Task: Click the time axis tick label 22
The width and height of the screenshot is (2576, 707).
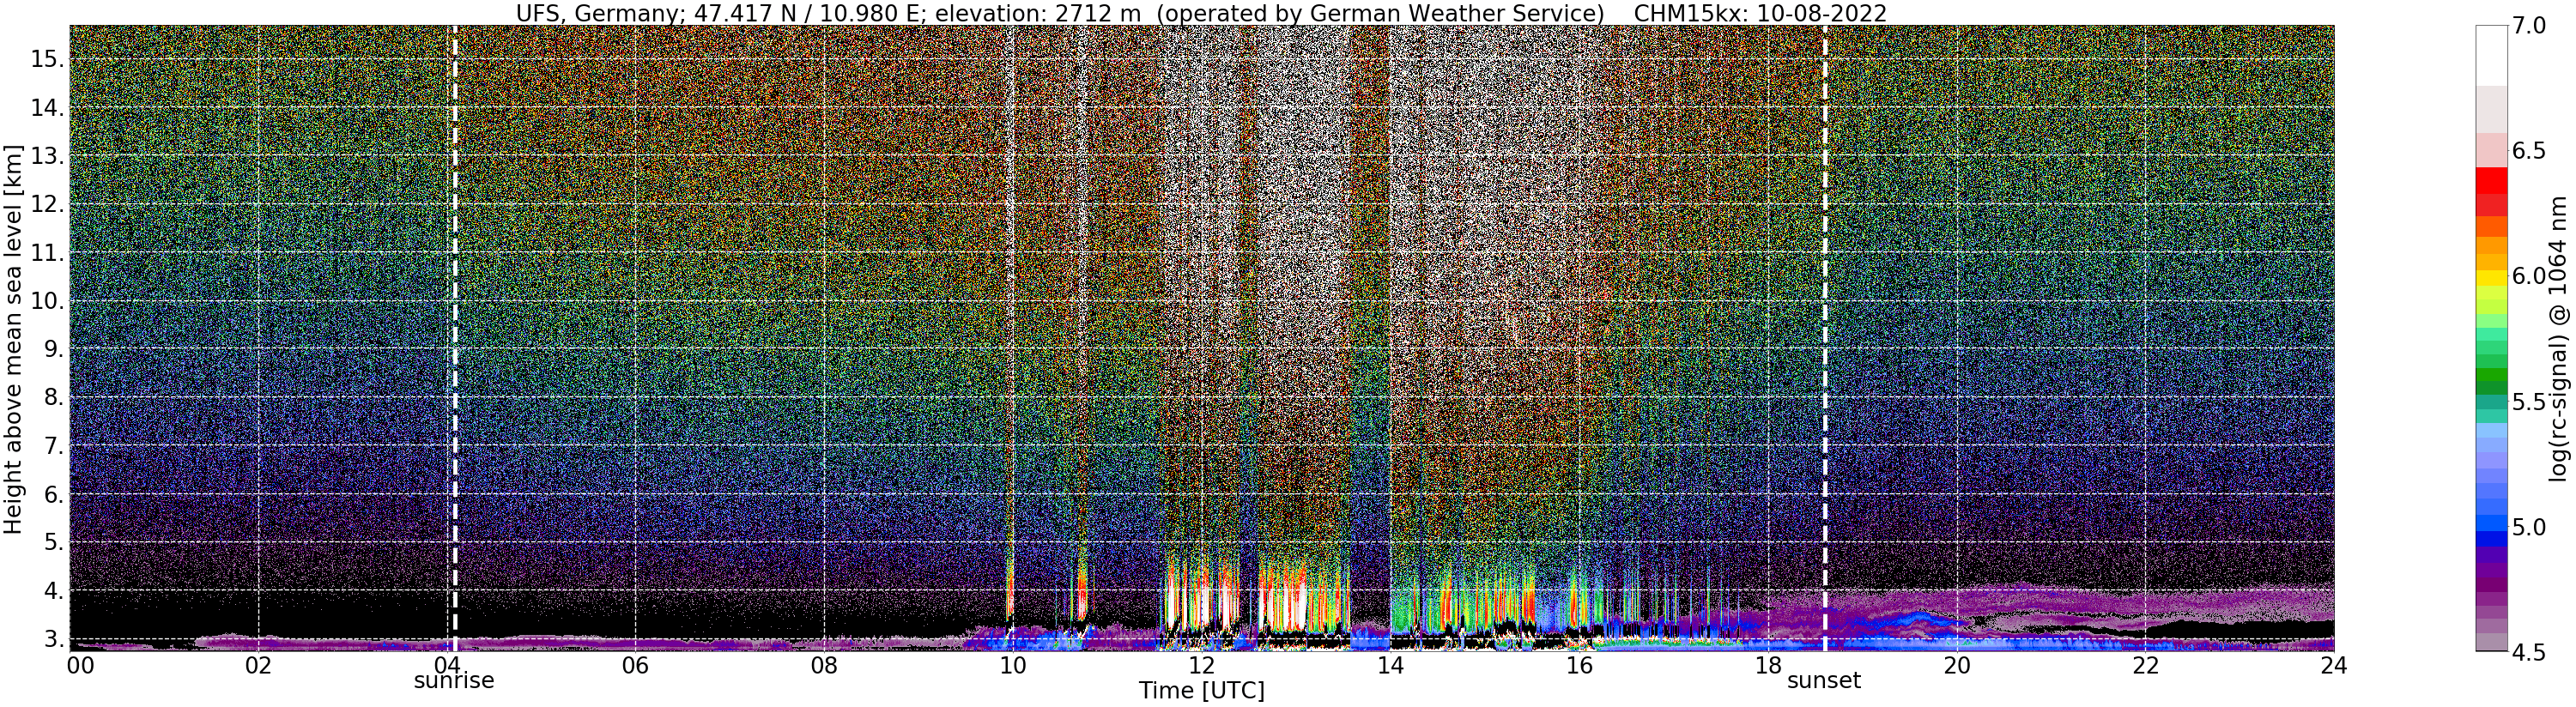Action: pos(2146,666)
